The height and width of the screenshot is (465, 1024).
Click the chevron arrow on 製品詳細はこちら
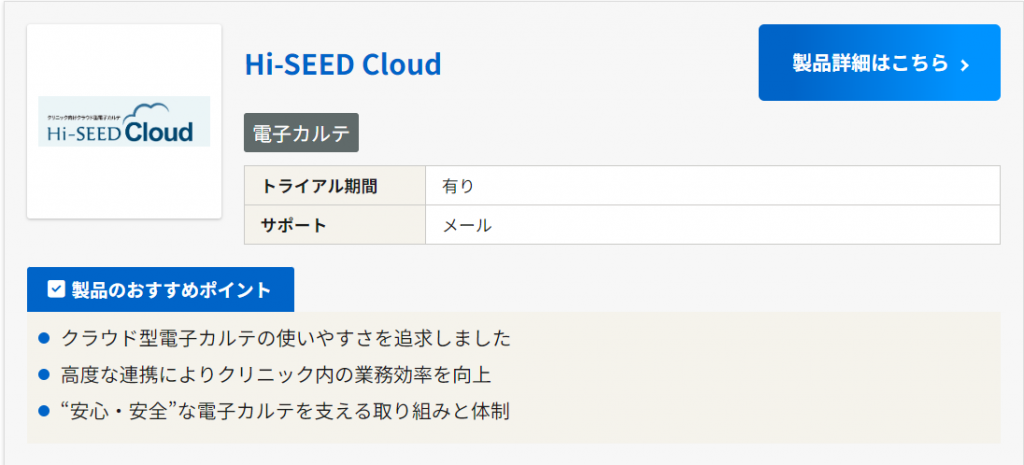(965, 65)
